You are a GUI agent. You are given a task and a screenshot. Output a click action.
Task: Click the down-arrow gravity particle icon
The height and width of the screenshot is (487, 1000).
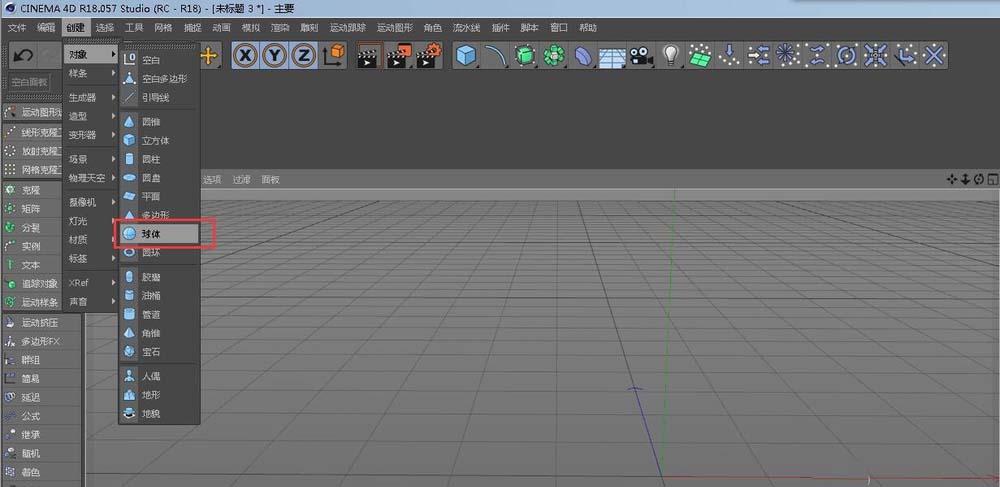pos(729,56)
